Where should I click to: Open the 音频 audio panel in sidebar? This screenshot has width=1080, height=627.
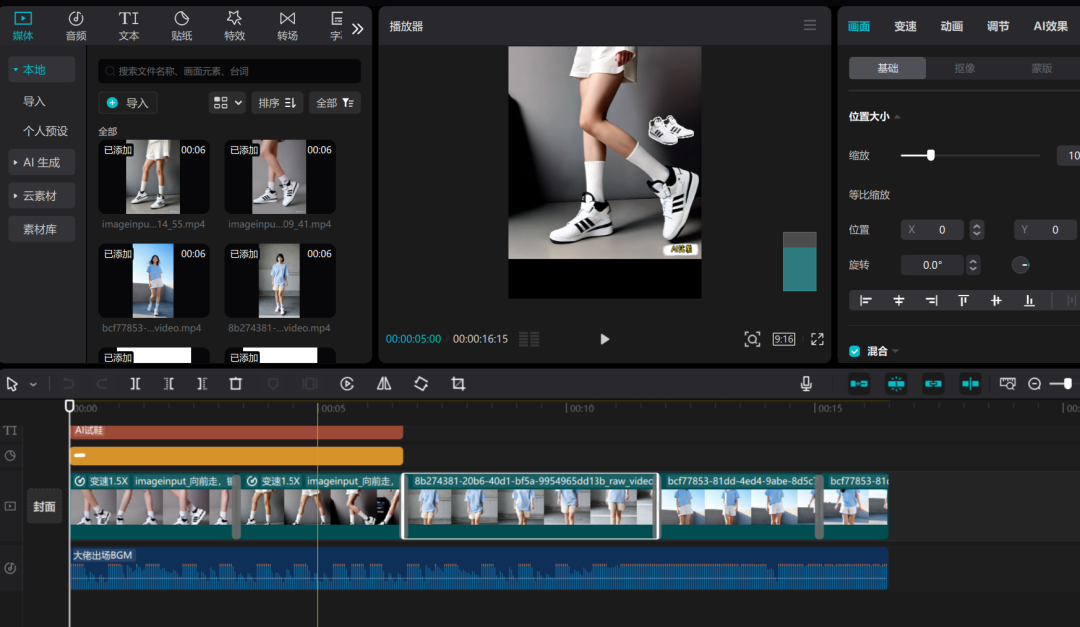pyautogui.click(x=75, y=25)
